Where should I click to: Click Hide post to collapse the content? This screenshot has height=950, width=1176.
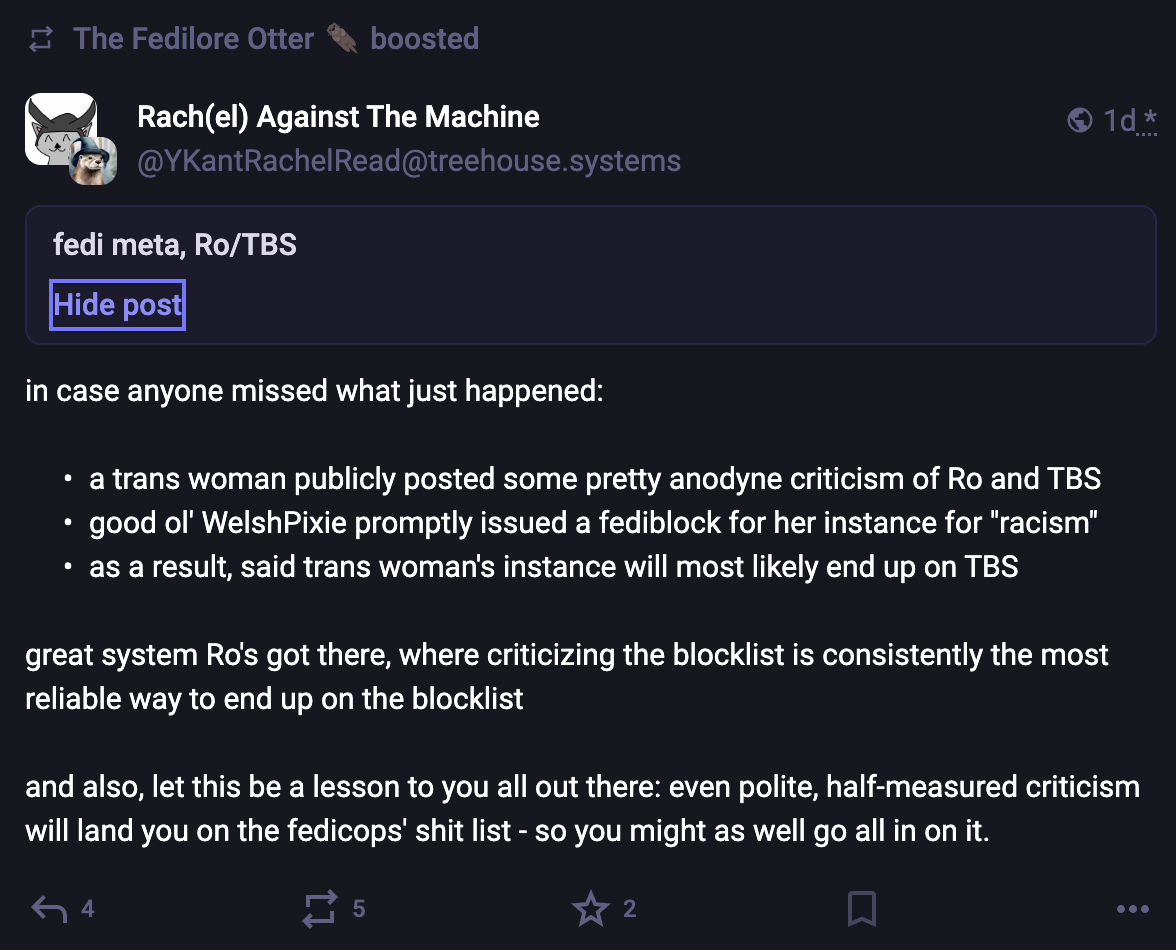(x=118, y=305)
